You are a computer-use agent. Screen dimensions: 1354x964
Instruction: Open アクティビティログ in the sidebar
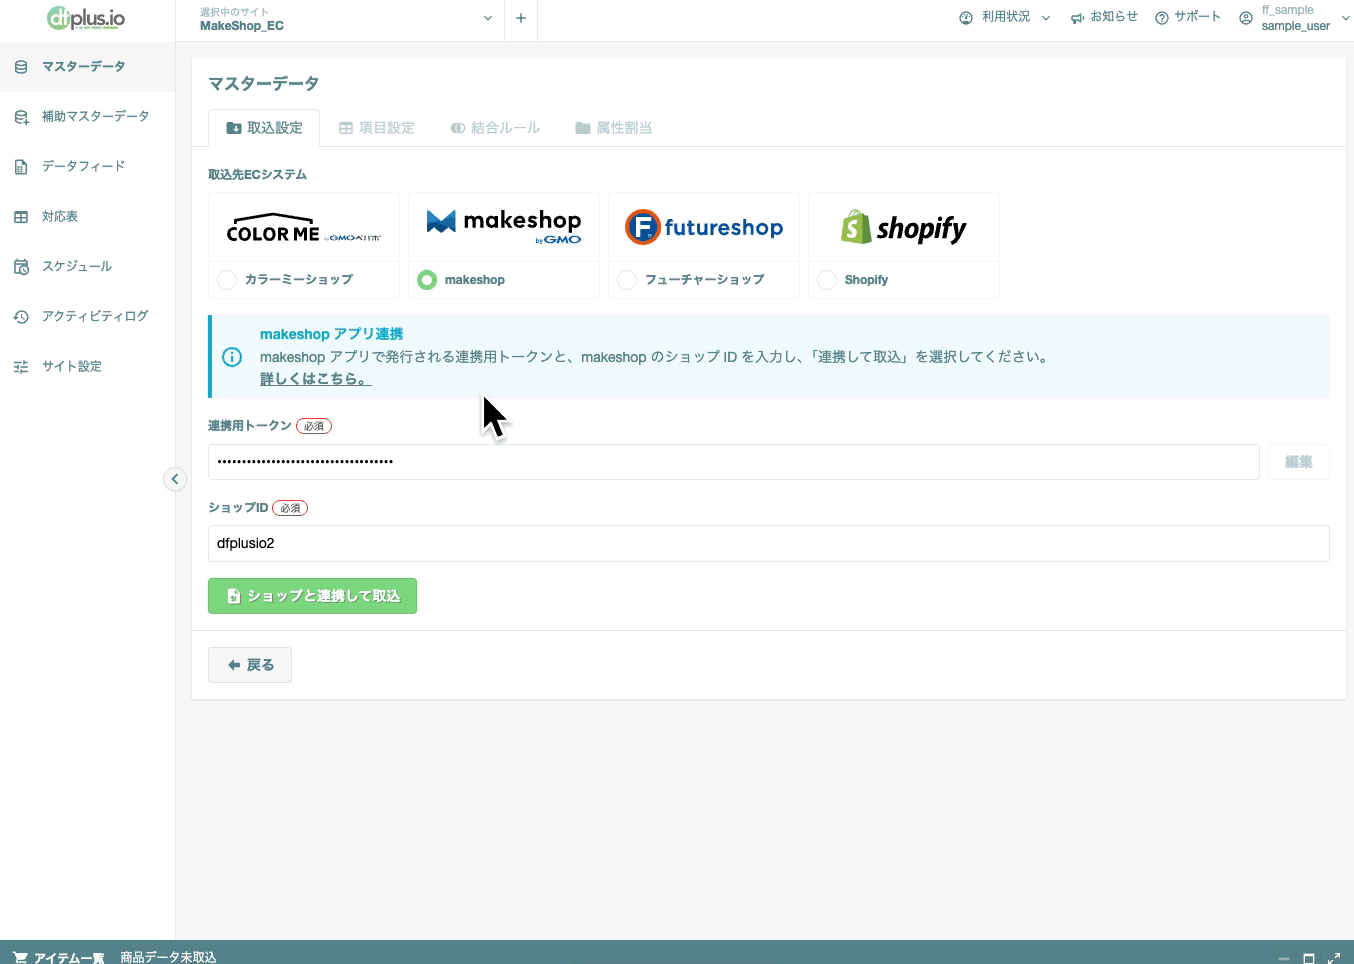coord(87,317)
